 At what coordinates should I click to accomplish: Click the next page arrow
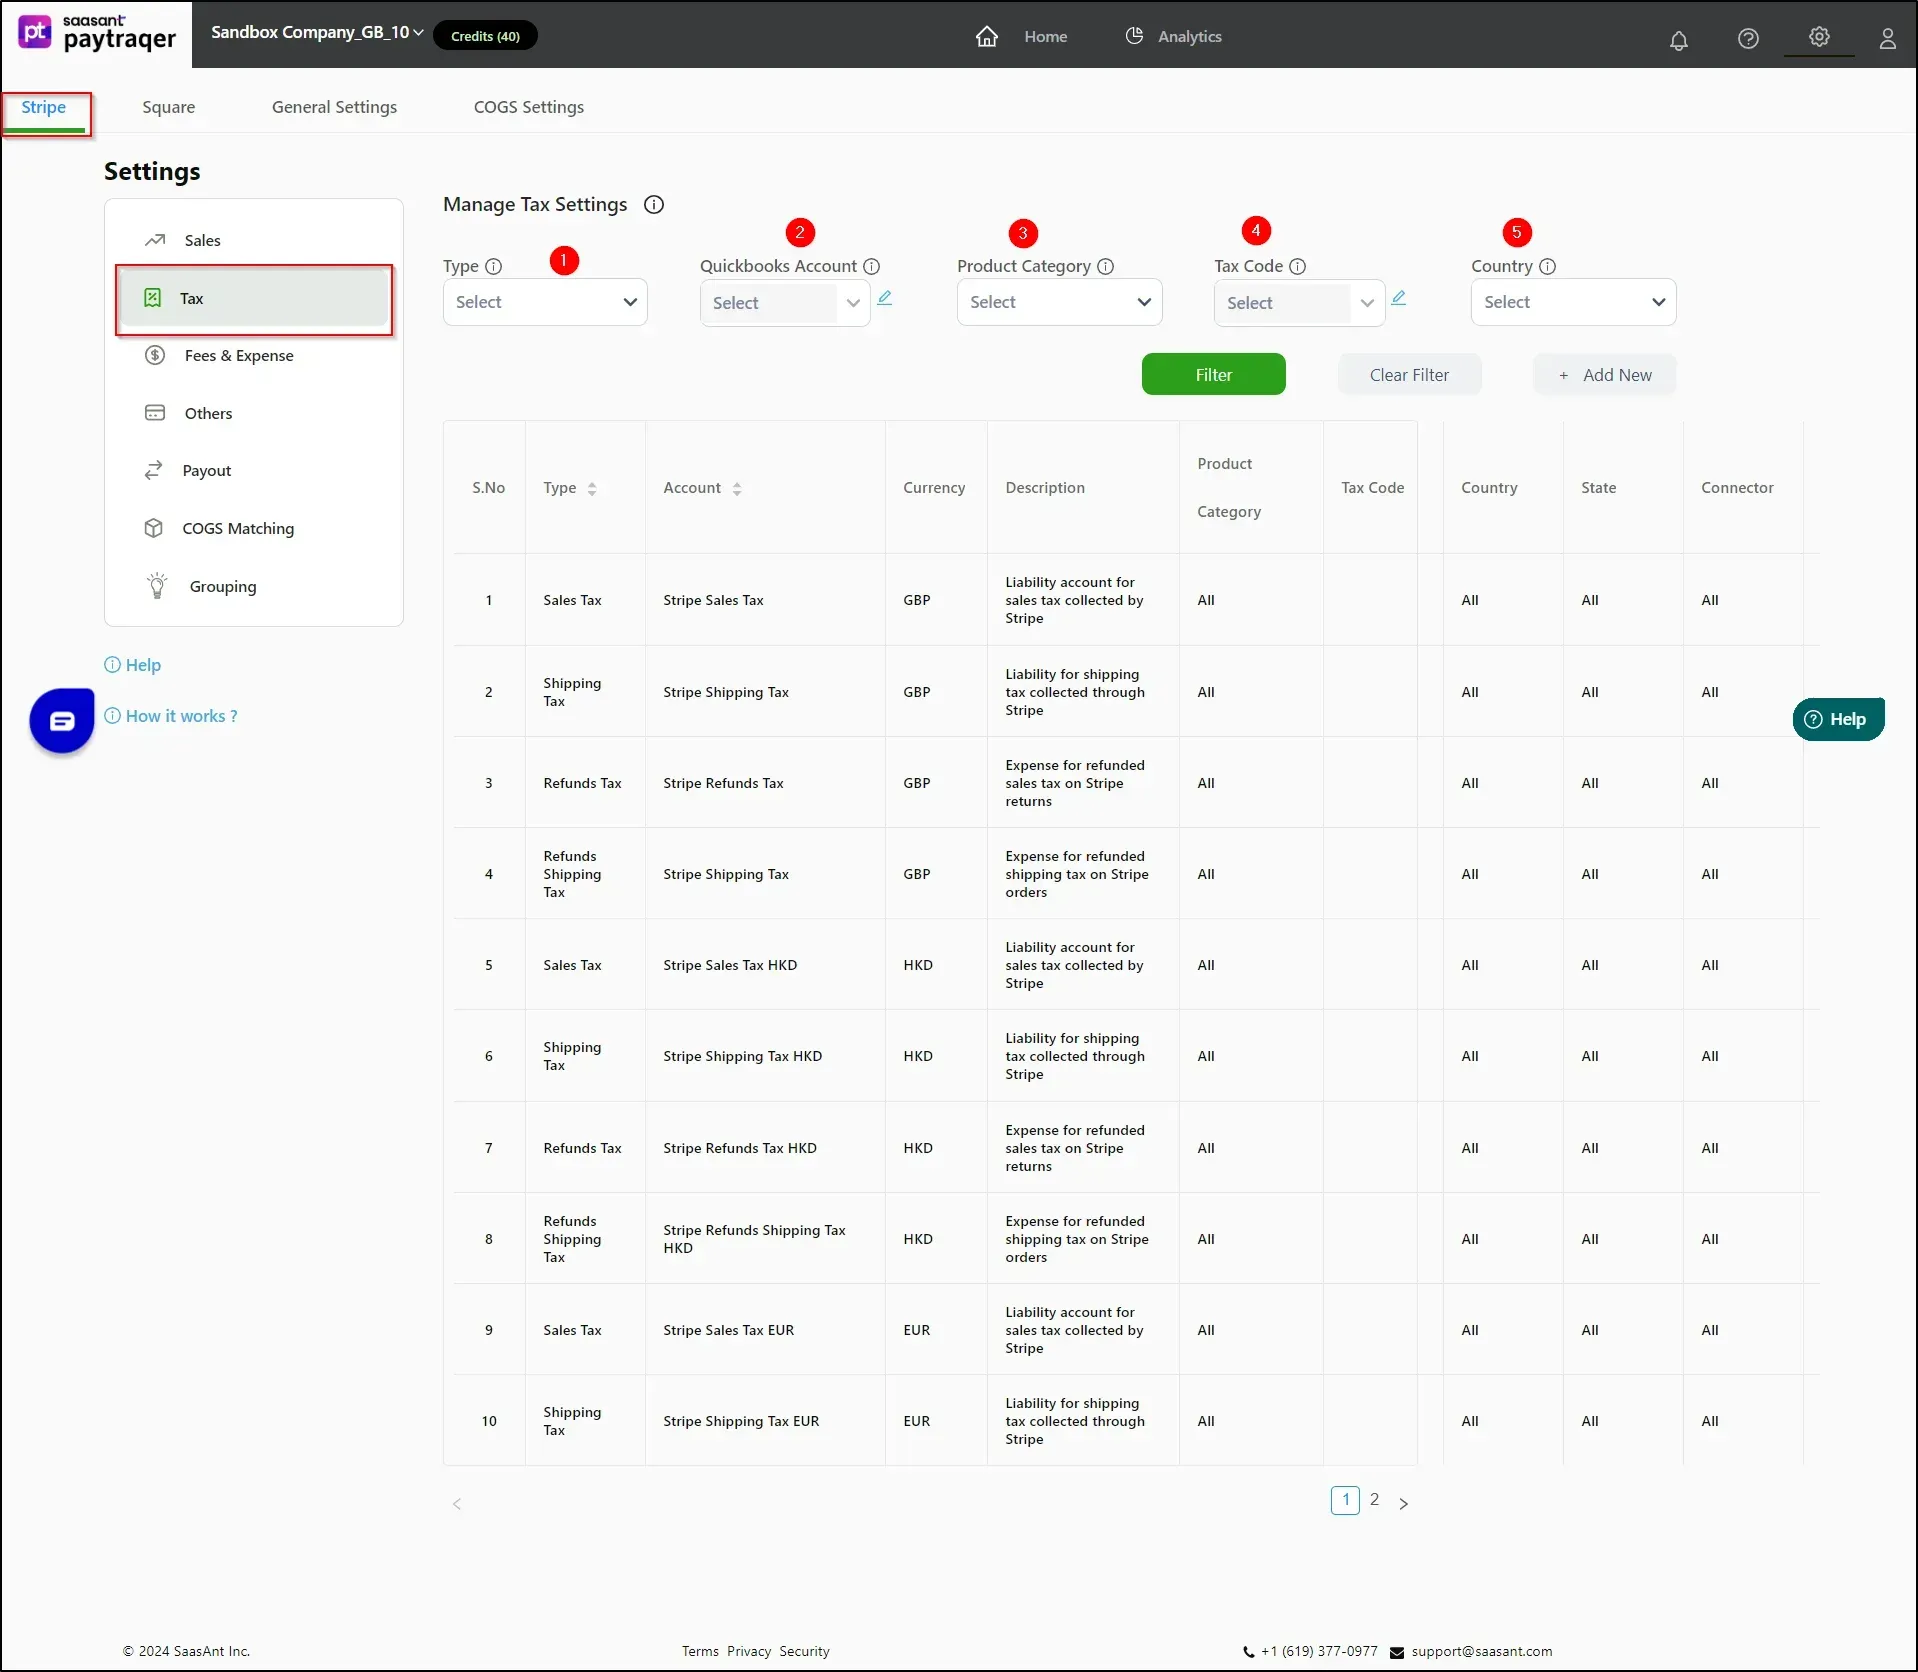[1403, 1503]
